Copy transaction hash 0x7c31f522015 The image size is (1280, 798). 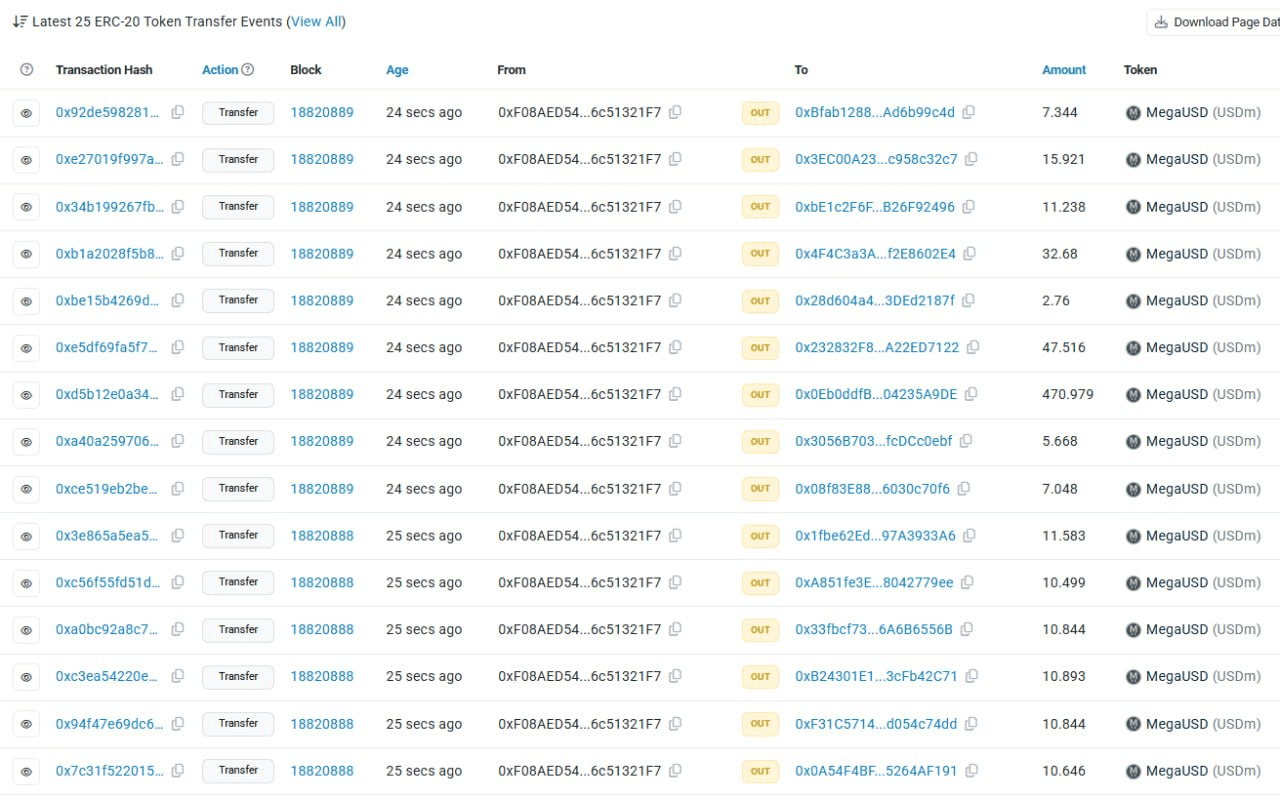pos(178,770)
